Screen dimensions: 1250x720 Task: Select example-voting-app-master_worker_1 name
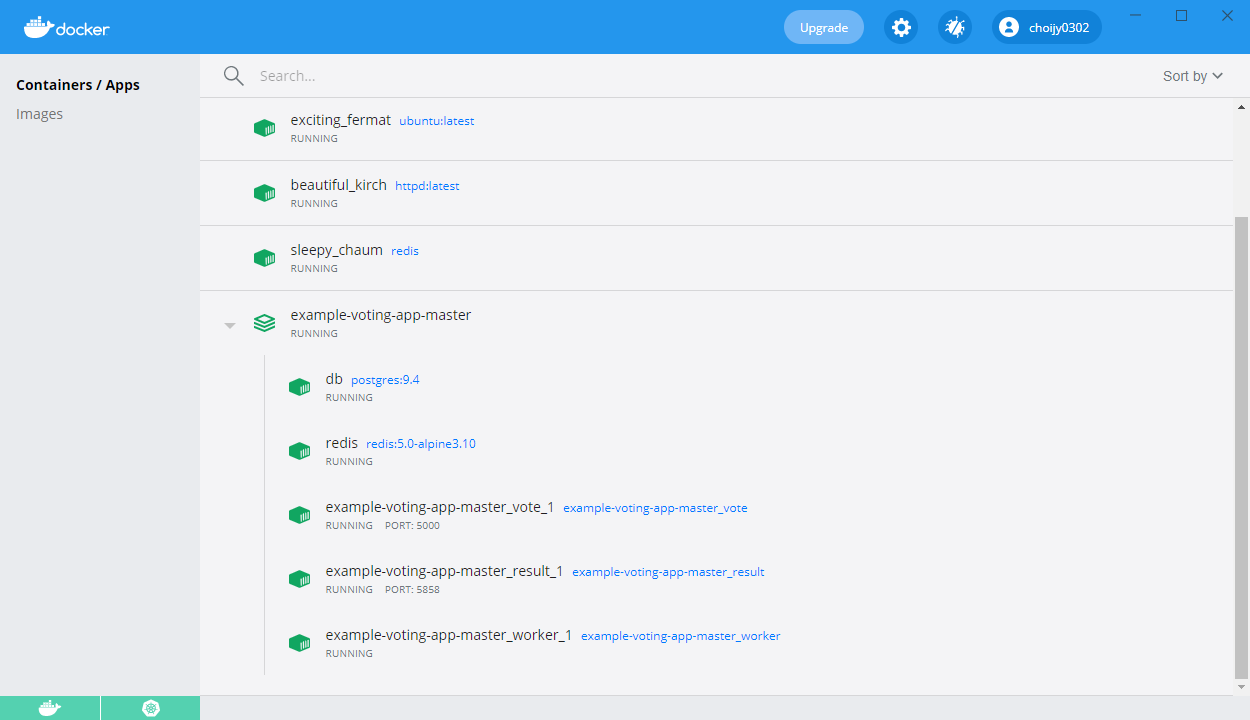click(x=449, y=635)
